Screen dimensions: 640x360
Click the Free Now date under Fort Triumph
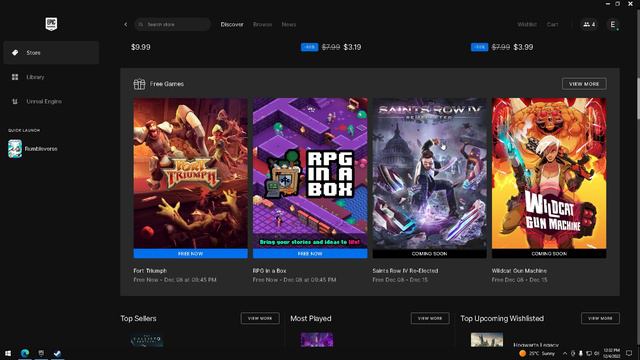tap(175, 280)
